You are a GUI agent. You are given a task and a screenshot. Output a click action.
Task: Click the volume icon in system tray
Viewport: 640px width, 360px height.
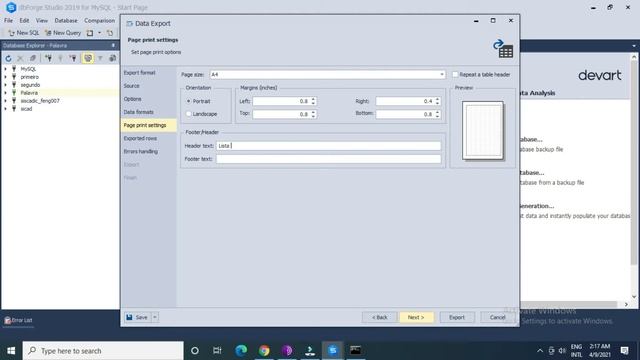coord(562,351)
